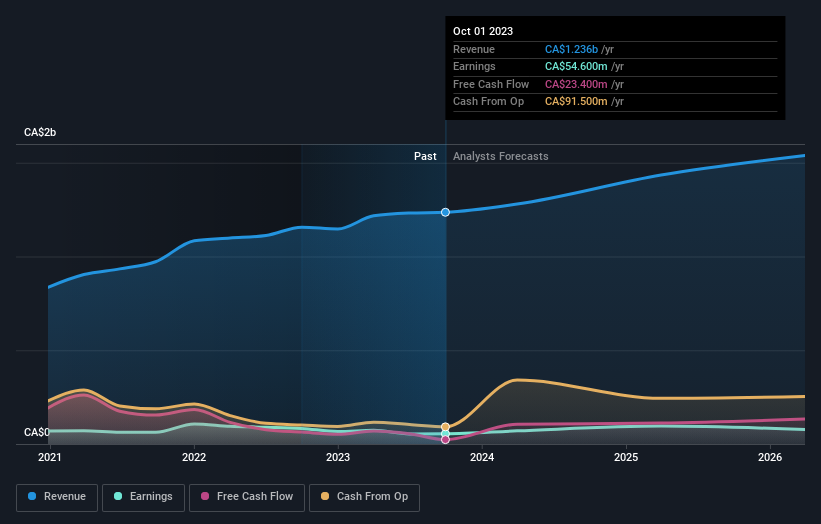This screenshot has height=524, width=821.
Task: Click the Analysts Forecasts label
Action: 501,156
